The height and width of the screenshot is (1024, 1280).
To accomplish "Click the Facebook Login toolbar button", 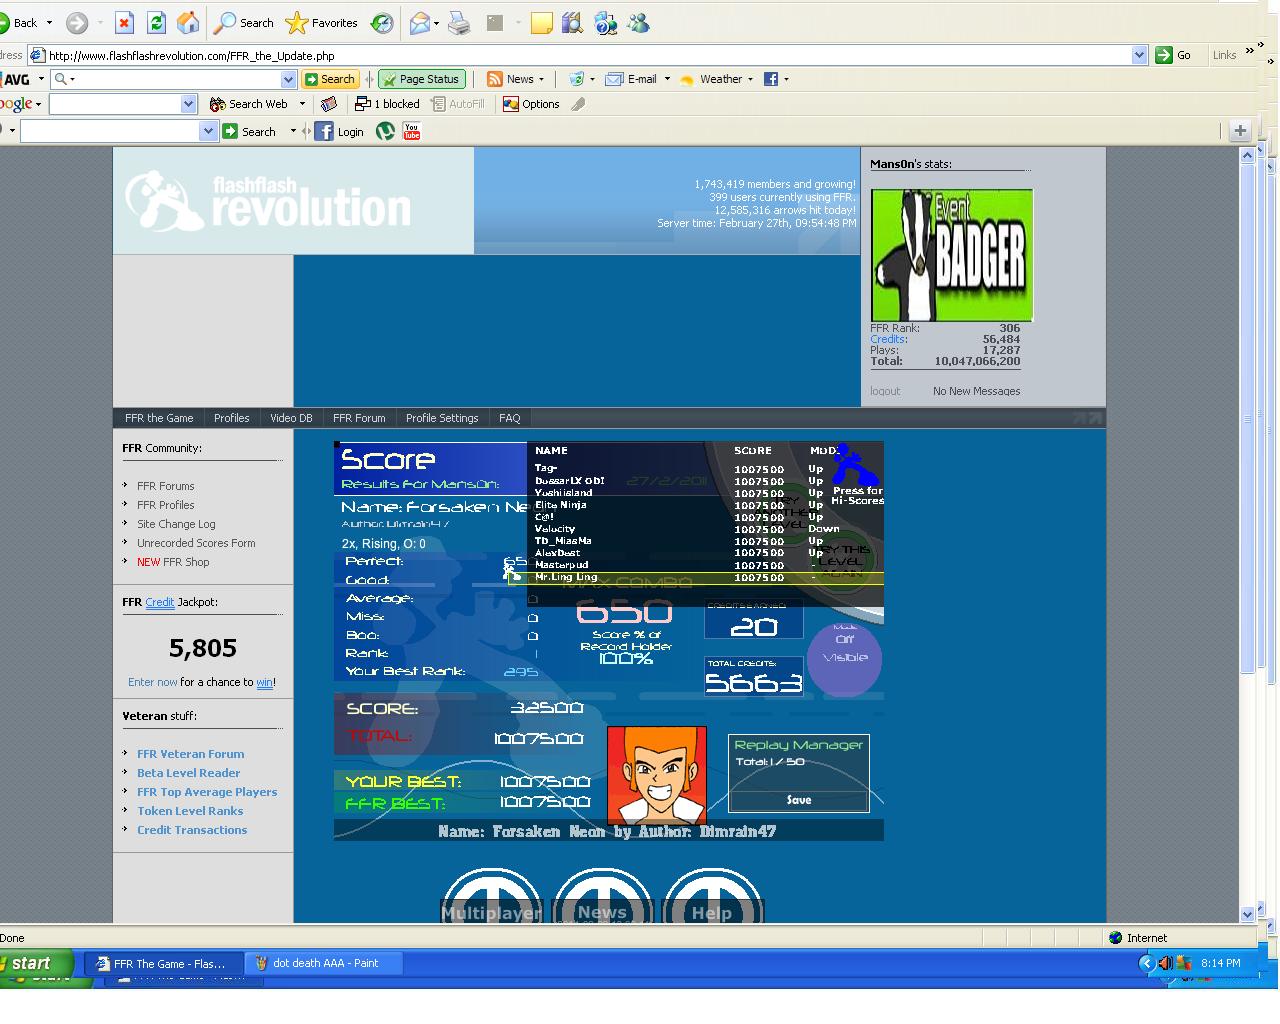I will click(x=339, y=131).
